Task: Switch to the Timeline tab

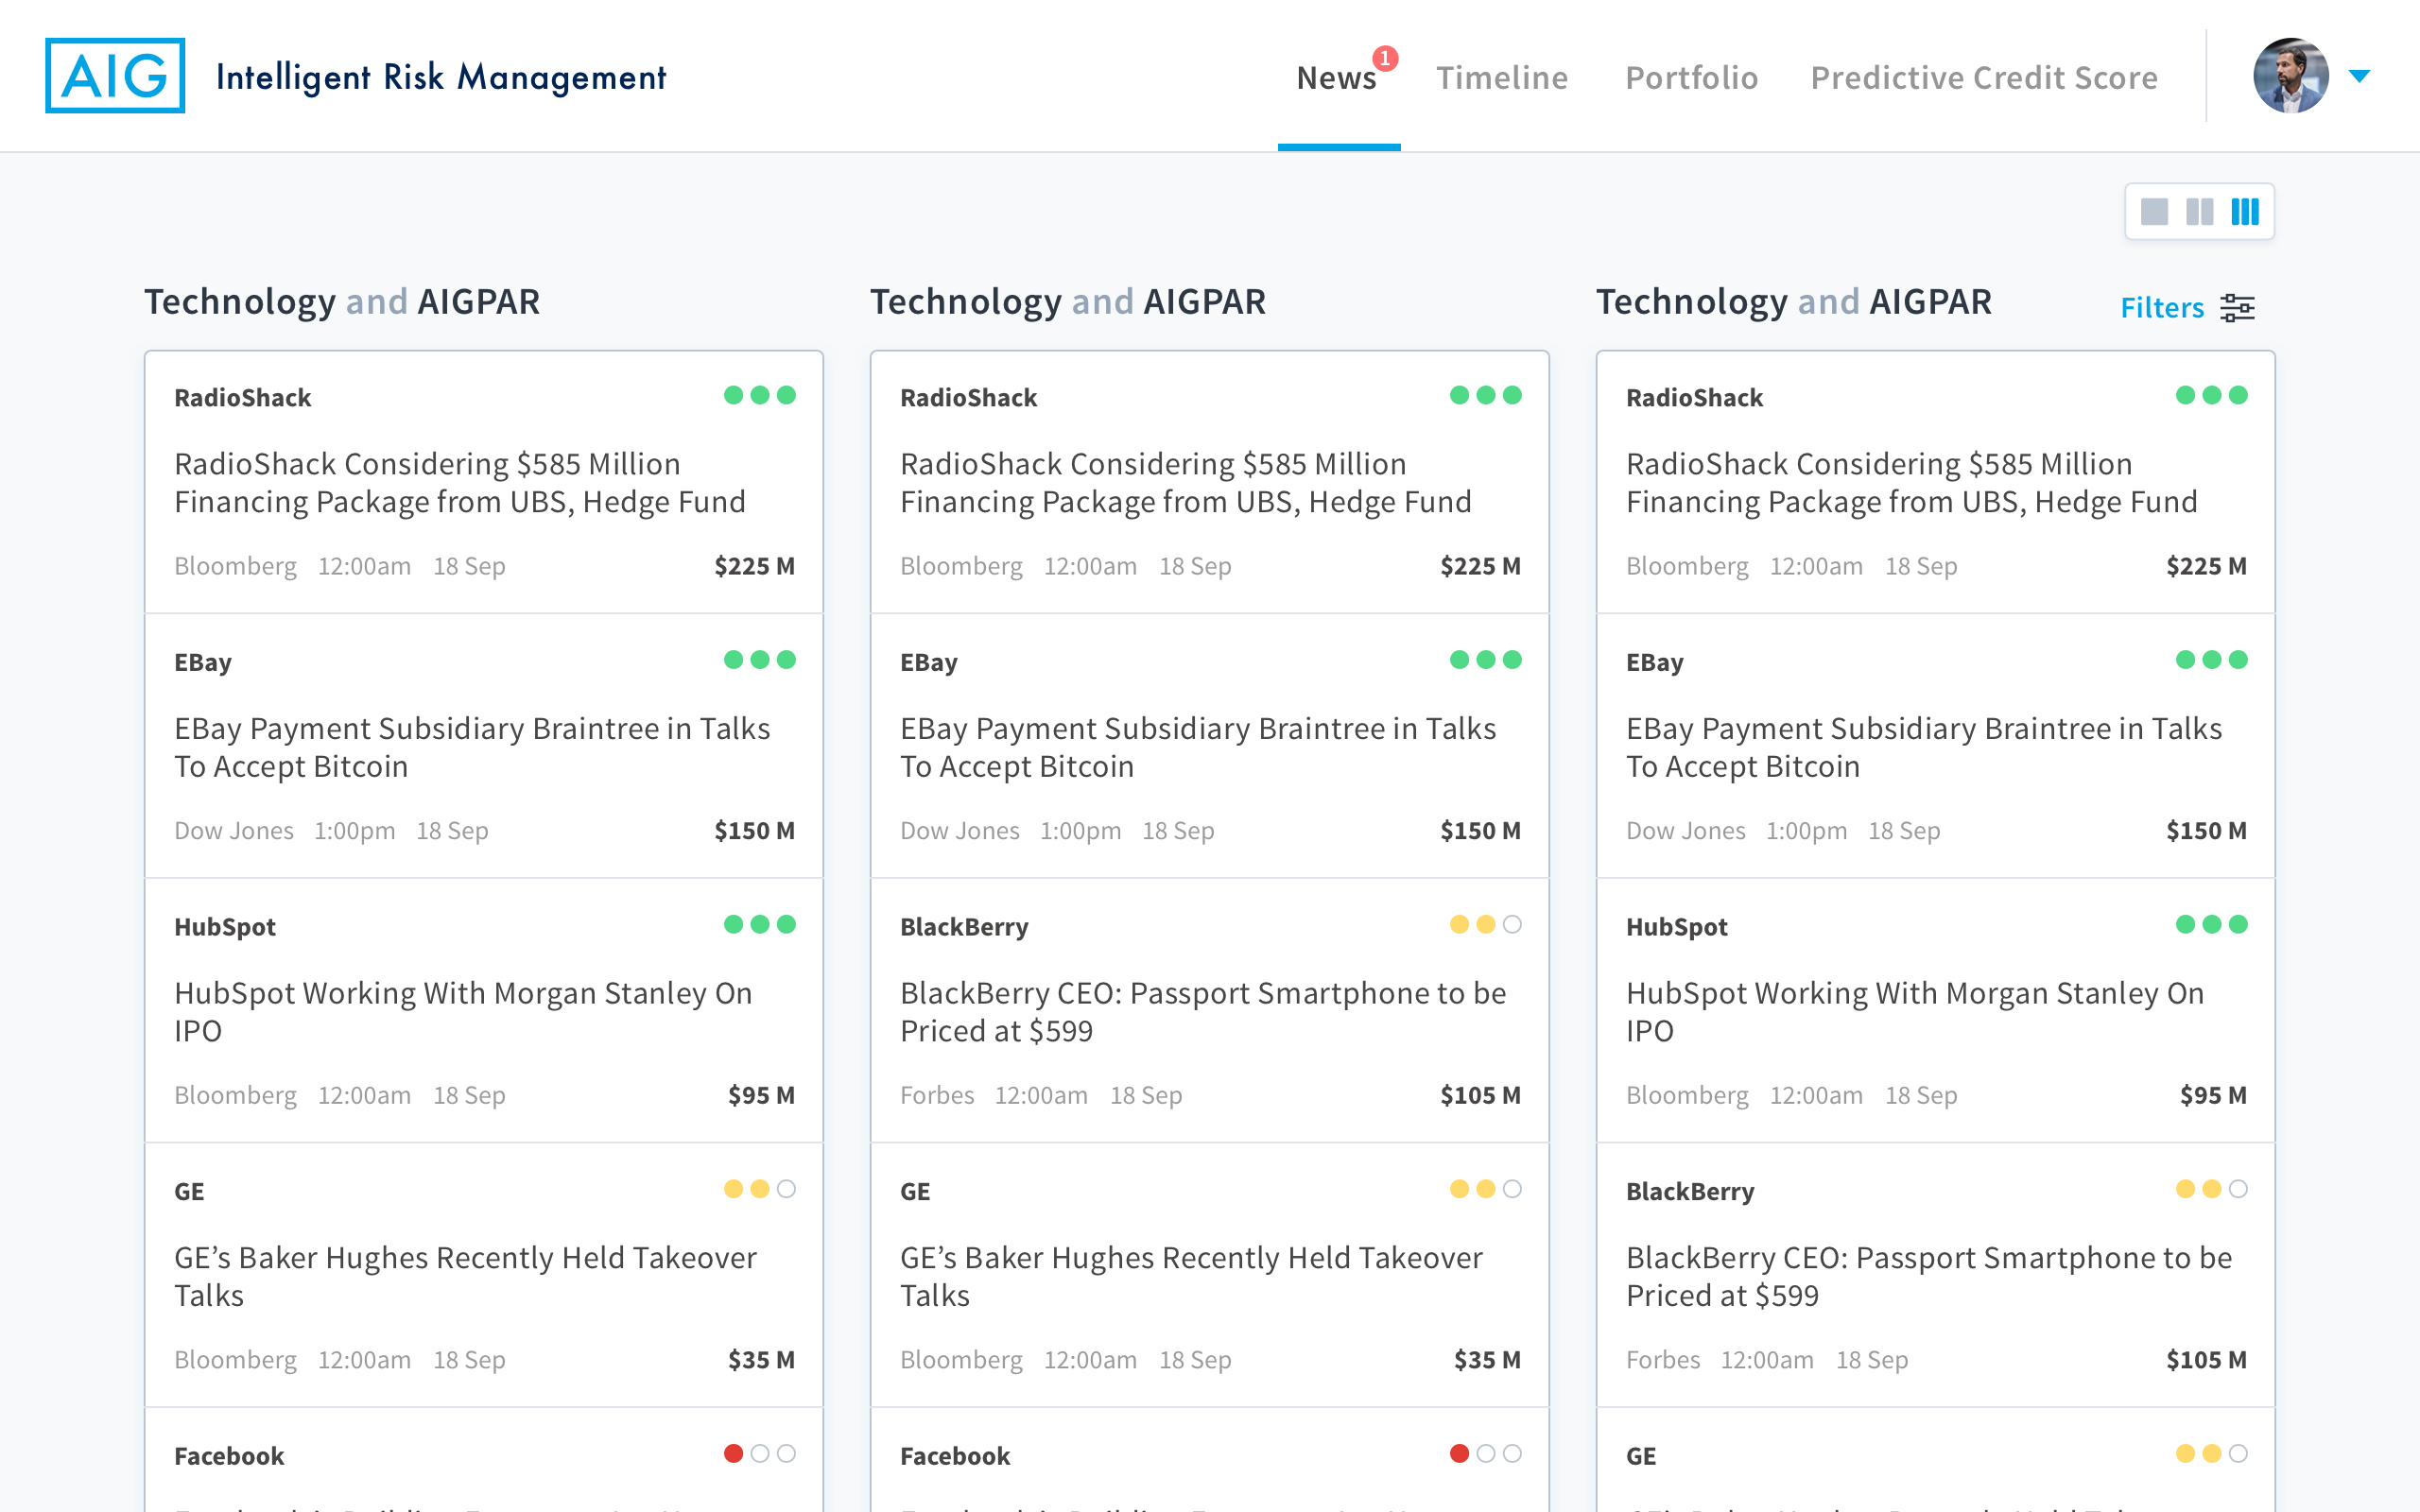Action: pyautogui.click(x=1502, y=78)
